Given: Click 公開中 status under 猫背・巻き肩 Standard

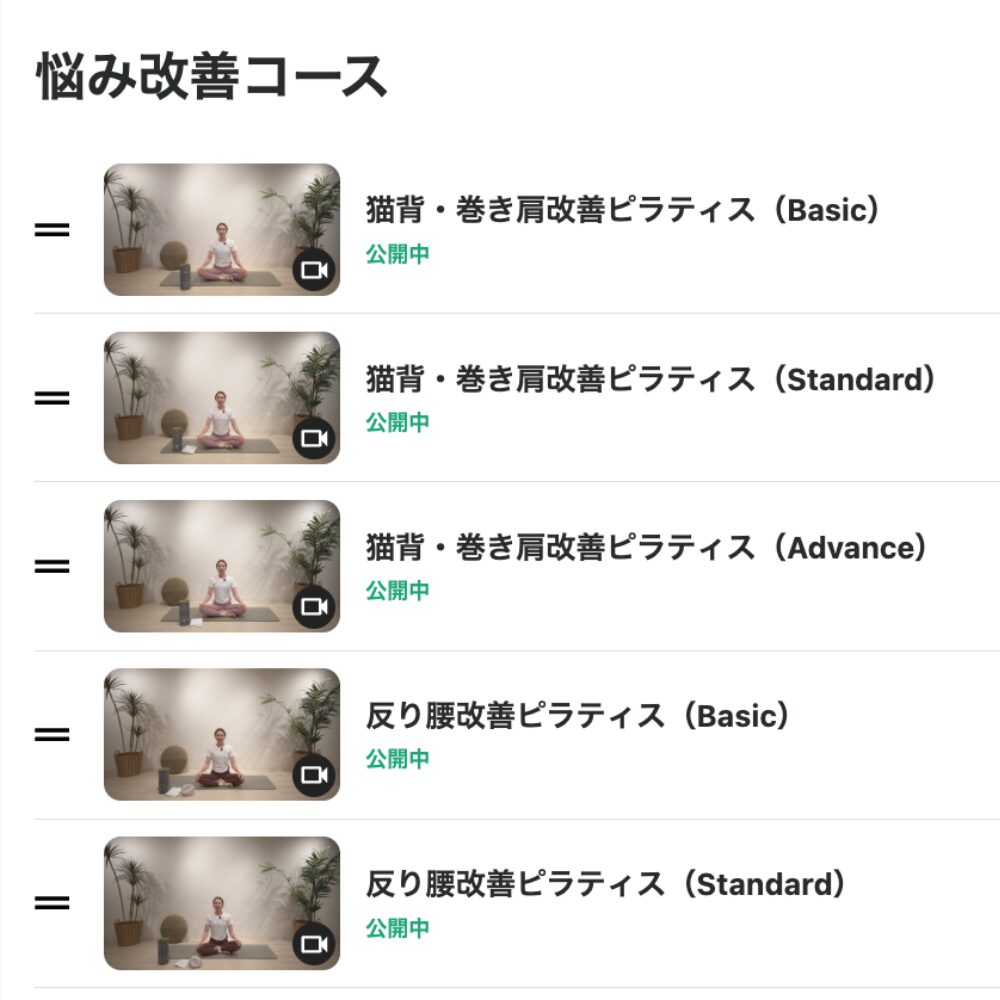Looking at the screenshot, I should coord(397,423).
